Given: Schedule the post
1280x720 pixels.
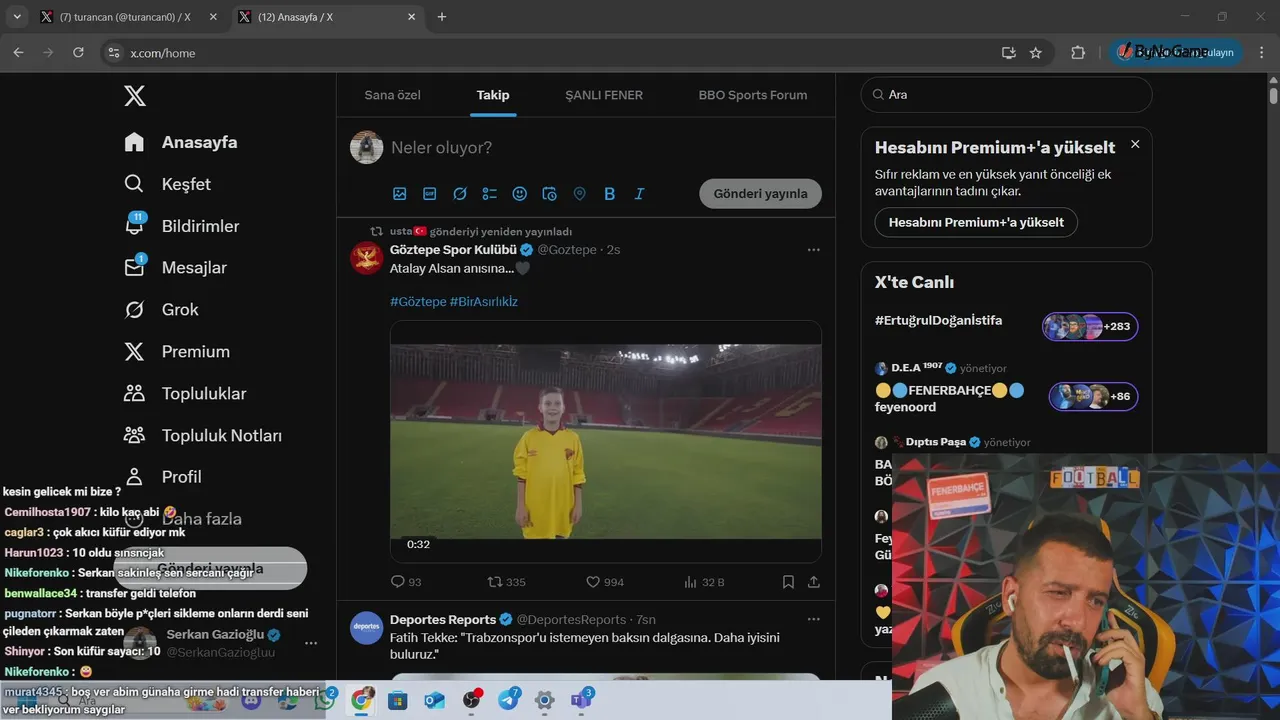Looking at the screenshot, I should [x=549, y=194].
